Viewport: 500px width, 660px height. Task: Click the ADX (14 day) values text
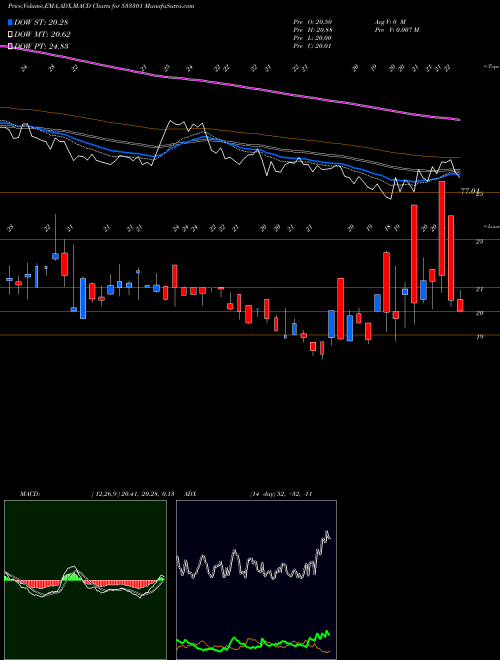[x=281, y=494]
